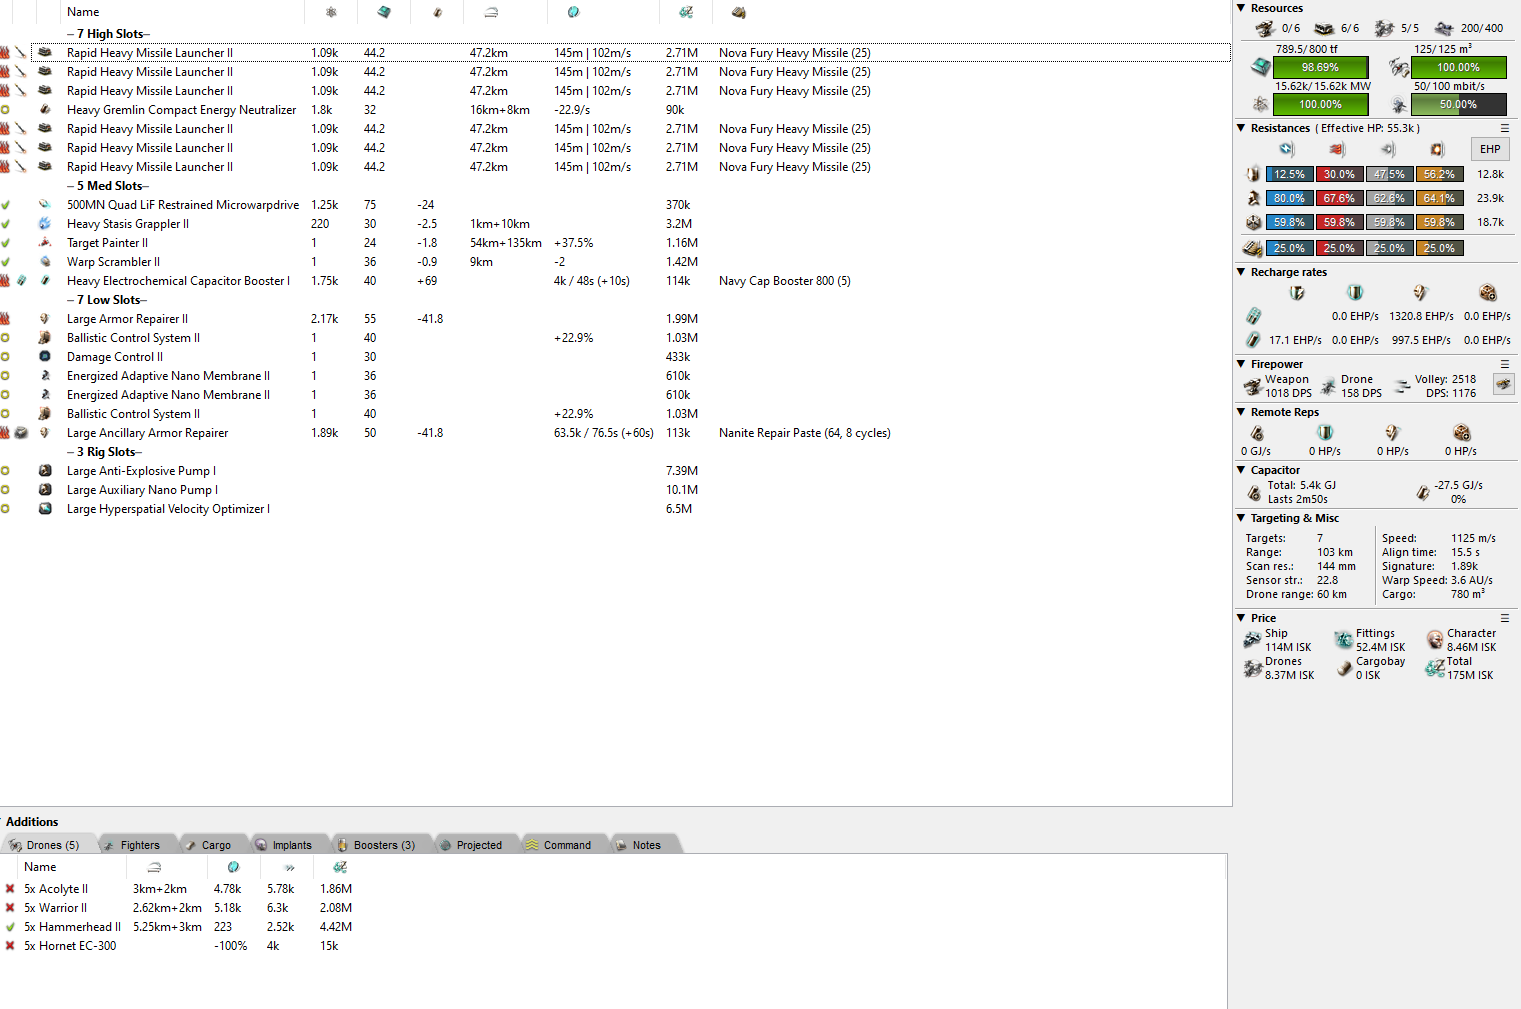Collapse the Resources section
This screenshot has height=1009, width=1521.
tap(1241, 8)
